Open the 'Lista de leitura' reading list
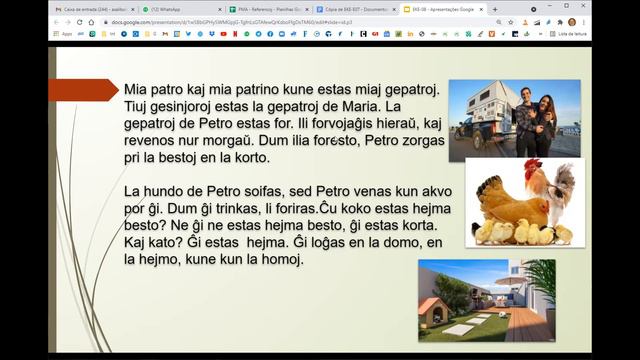The height and width of the screenshot is (360, 640). pyautogui.click(x=568, y=34)
